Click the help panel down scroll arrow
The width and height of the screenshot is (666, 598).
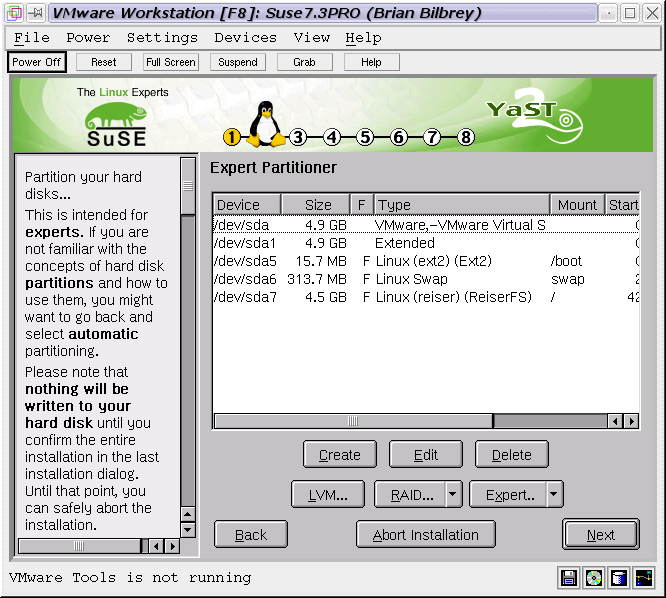(188, 530)
